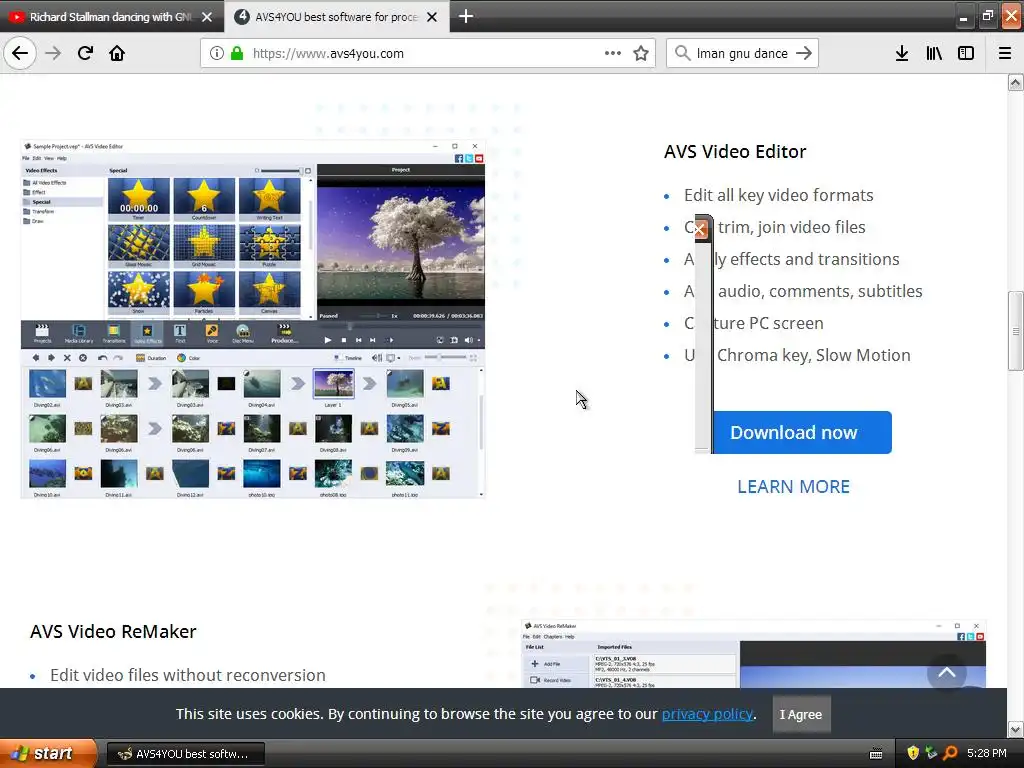Click the green padlock security icon
Screen dimensions: 1024x768
(x=237, y=54)
